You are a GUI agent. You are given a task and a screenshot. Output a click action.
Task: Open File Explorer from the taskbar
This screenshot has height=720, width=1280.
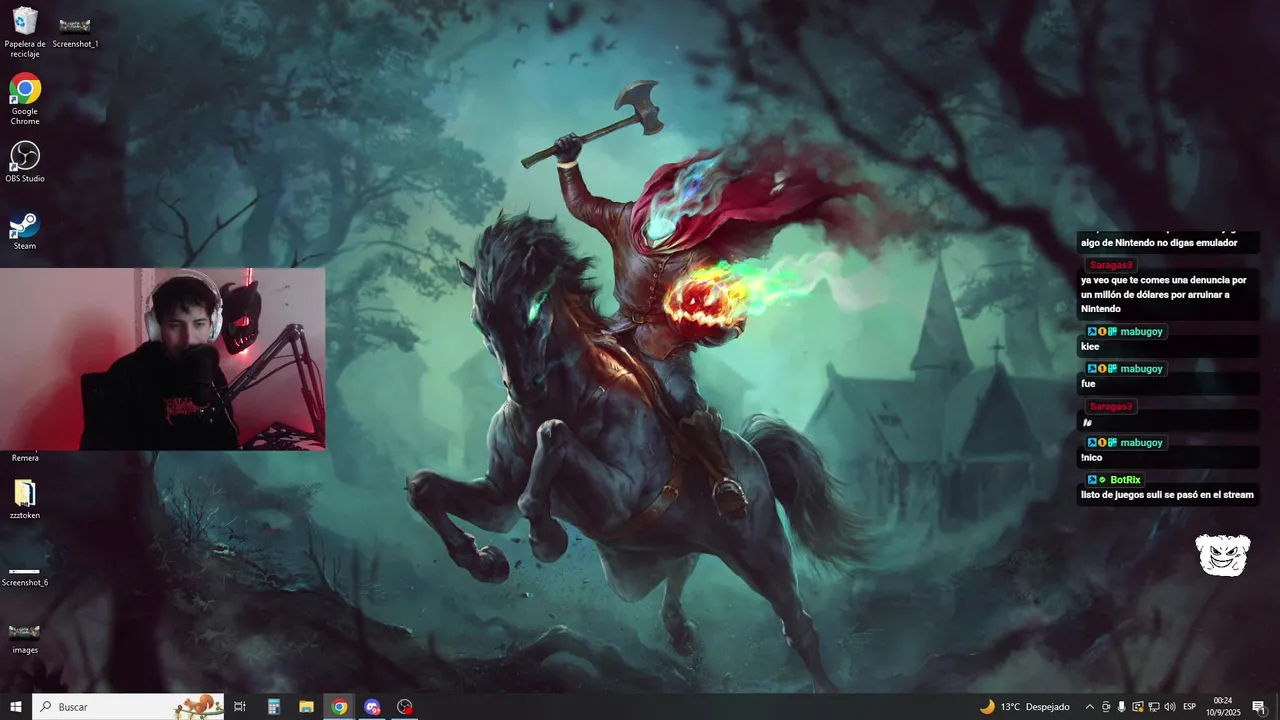(306, 707)
